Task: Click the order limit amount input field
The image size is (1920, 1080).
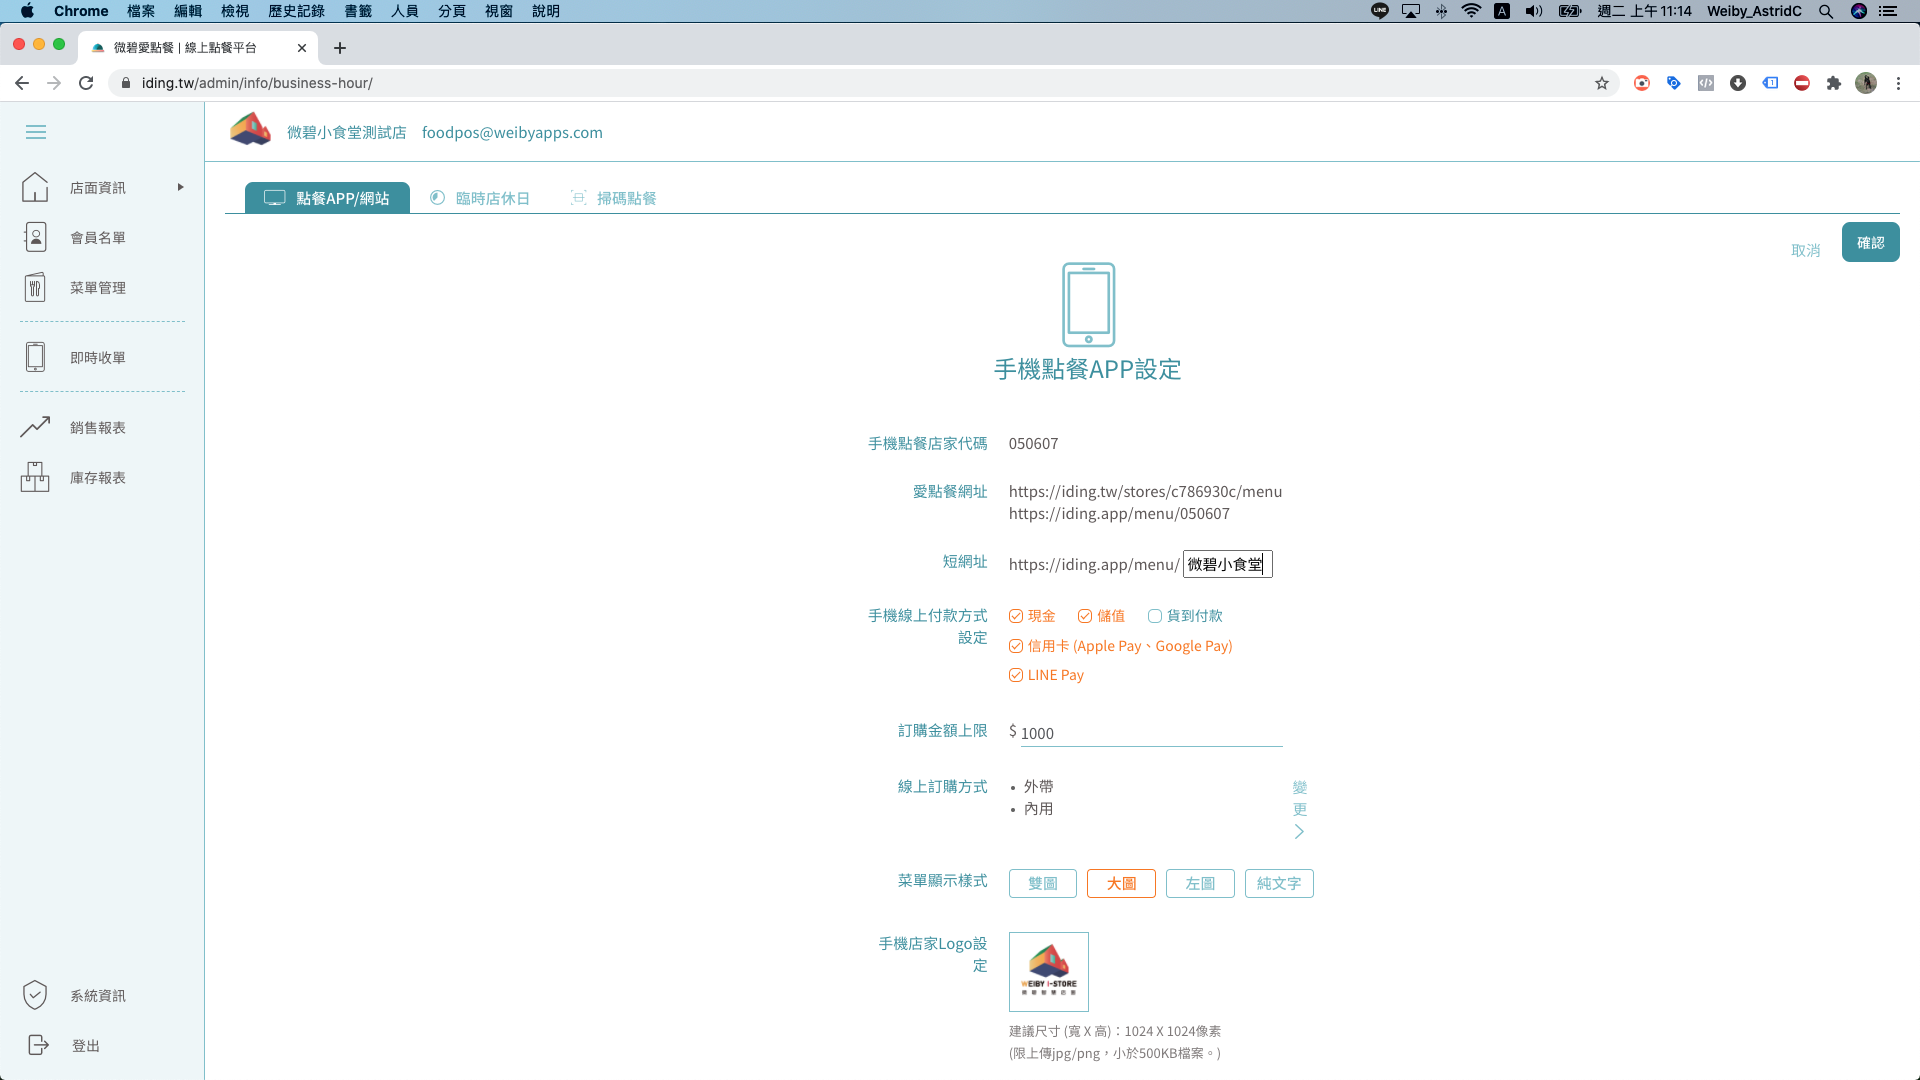Action: tap(1150, 733)
